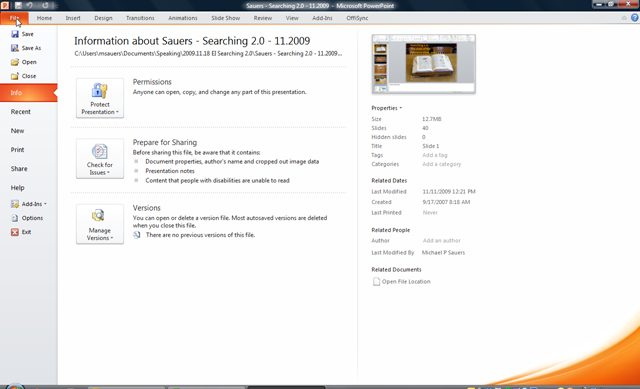640x389 pixels.
Task: Click the Add an author field
Action: click(442, 241)
